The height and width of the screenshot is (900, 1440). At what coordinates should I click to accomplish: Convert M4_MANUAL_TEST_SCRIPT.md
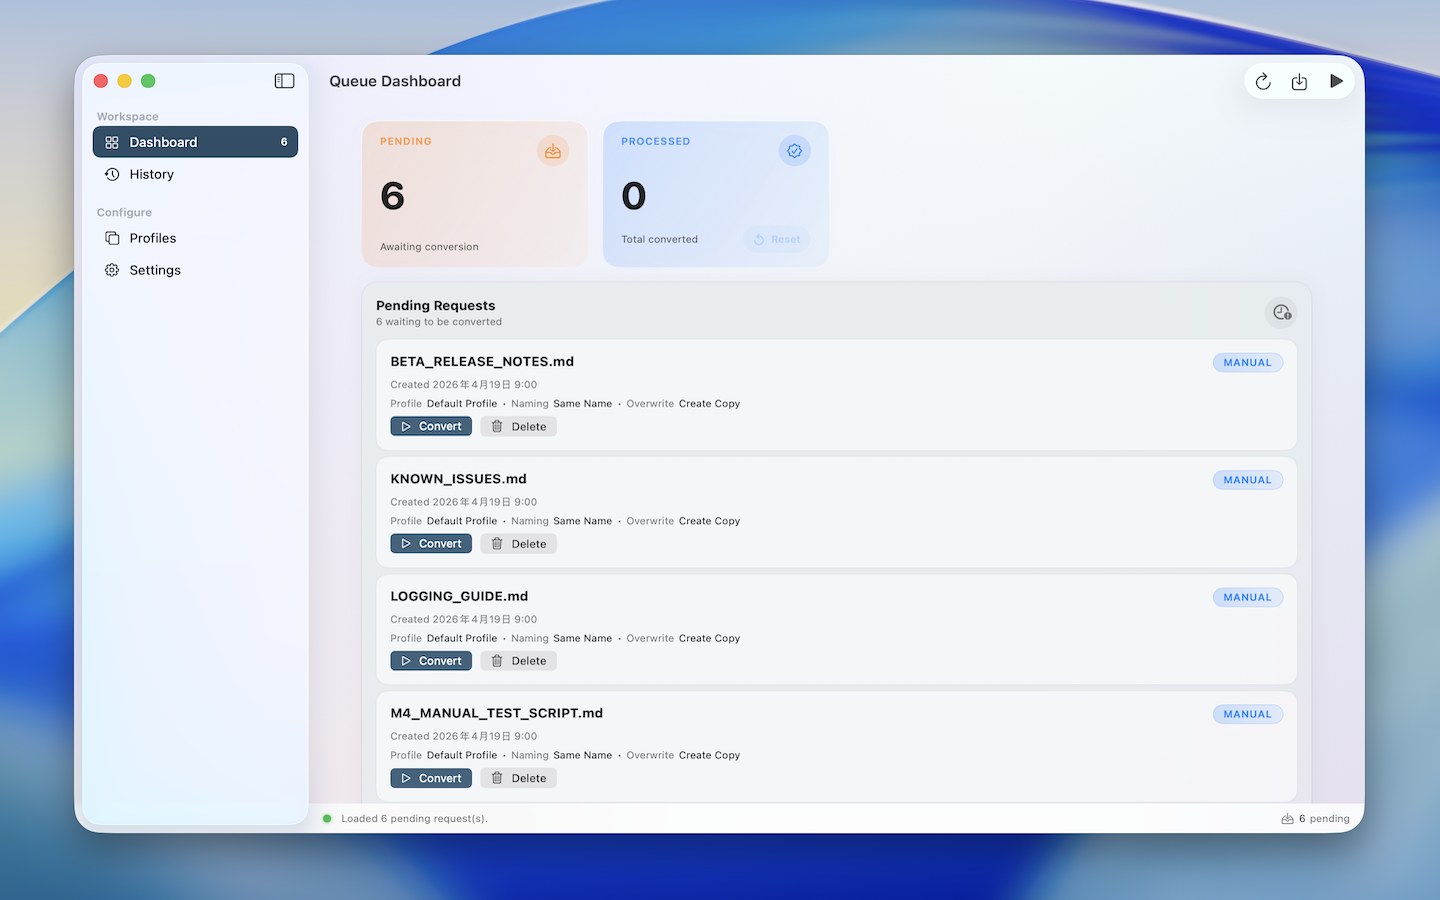click(431, 778)
